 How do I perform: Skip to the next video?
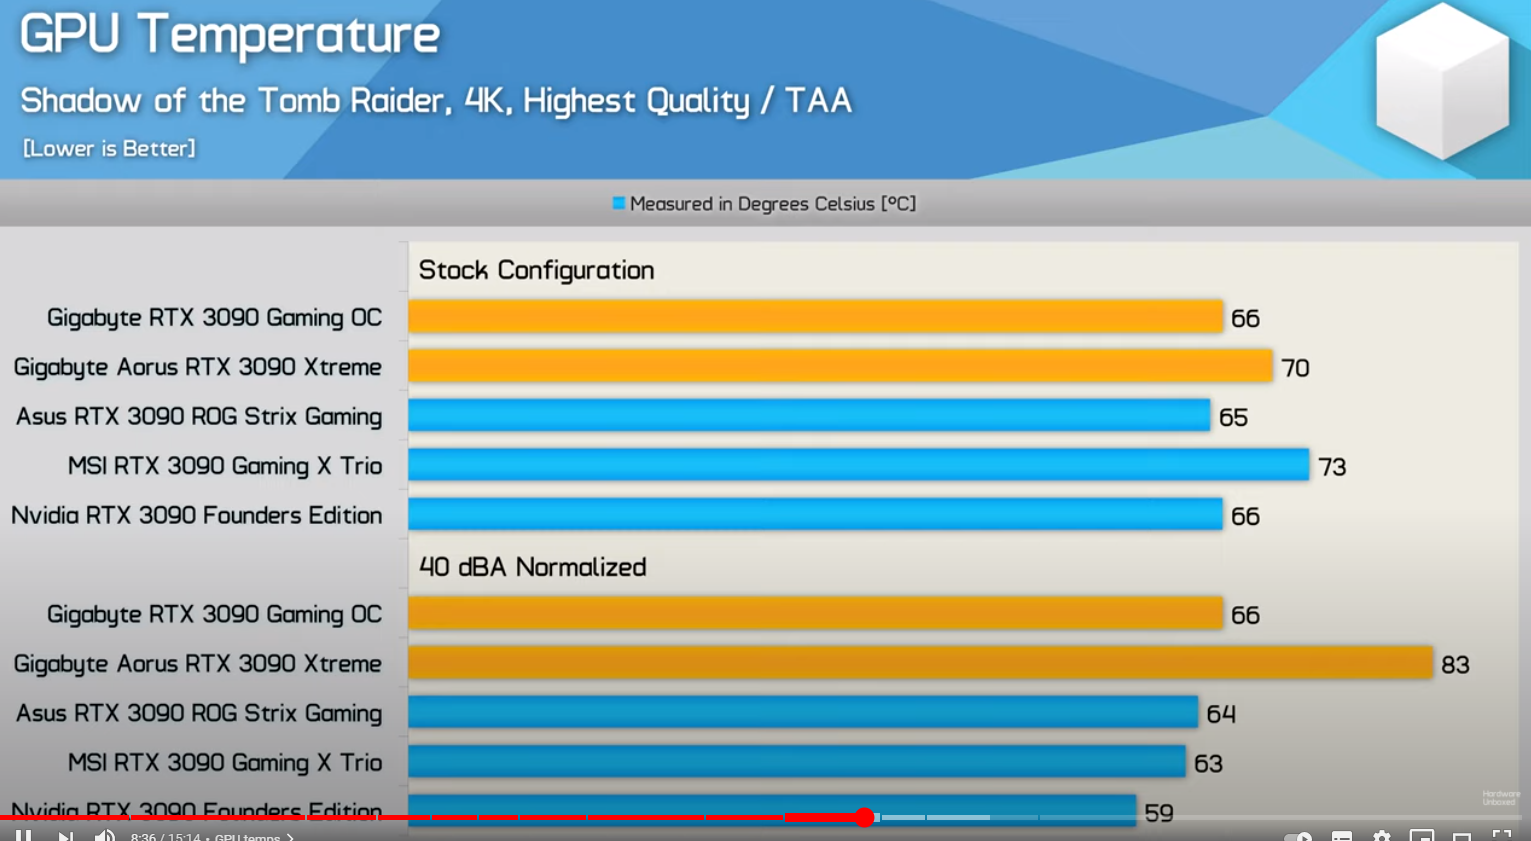[x=65, y=836]
